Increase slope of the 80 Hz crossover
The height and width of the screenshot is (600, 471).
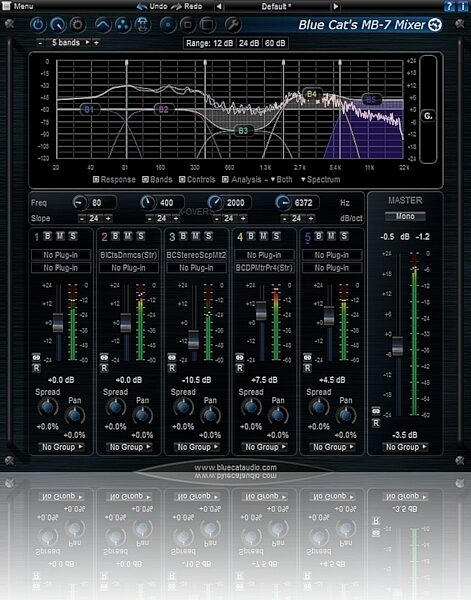pyautogui.click(x=108, y=218)
